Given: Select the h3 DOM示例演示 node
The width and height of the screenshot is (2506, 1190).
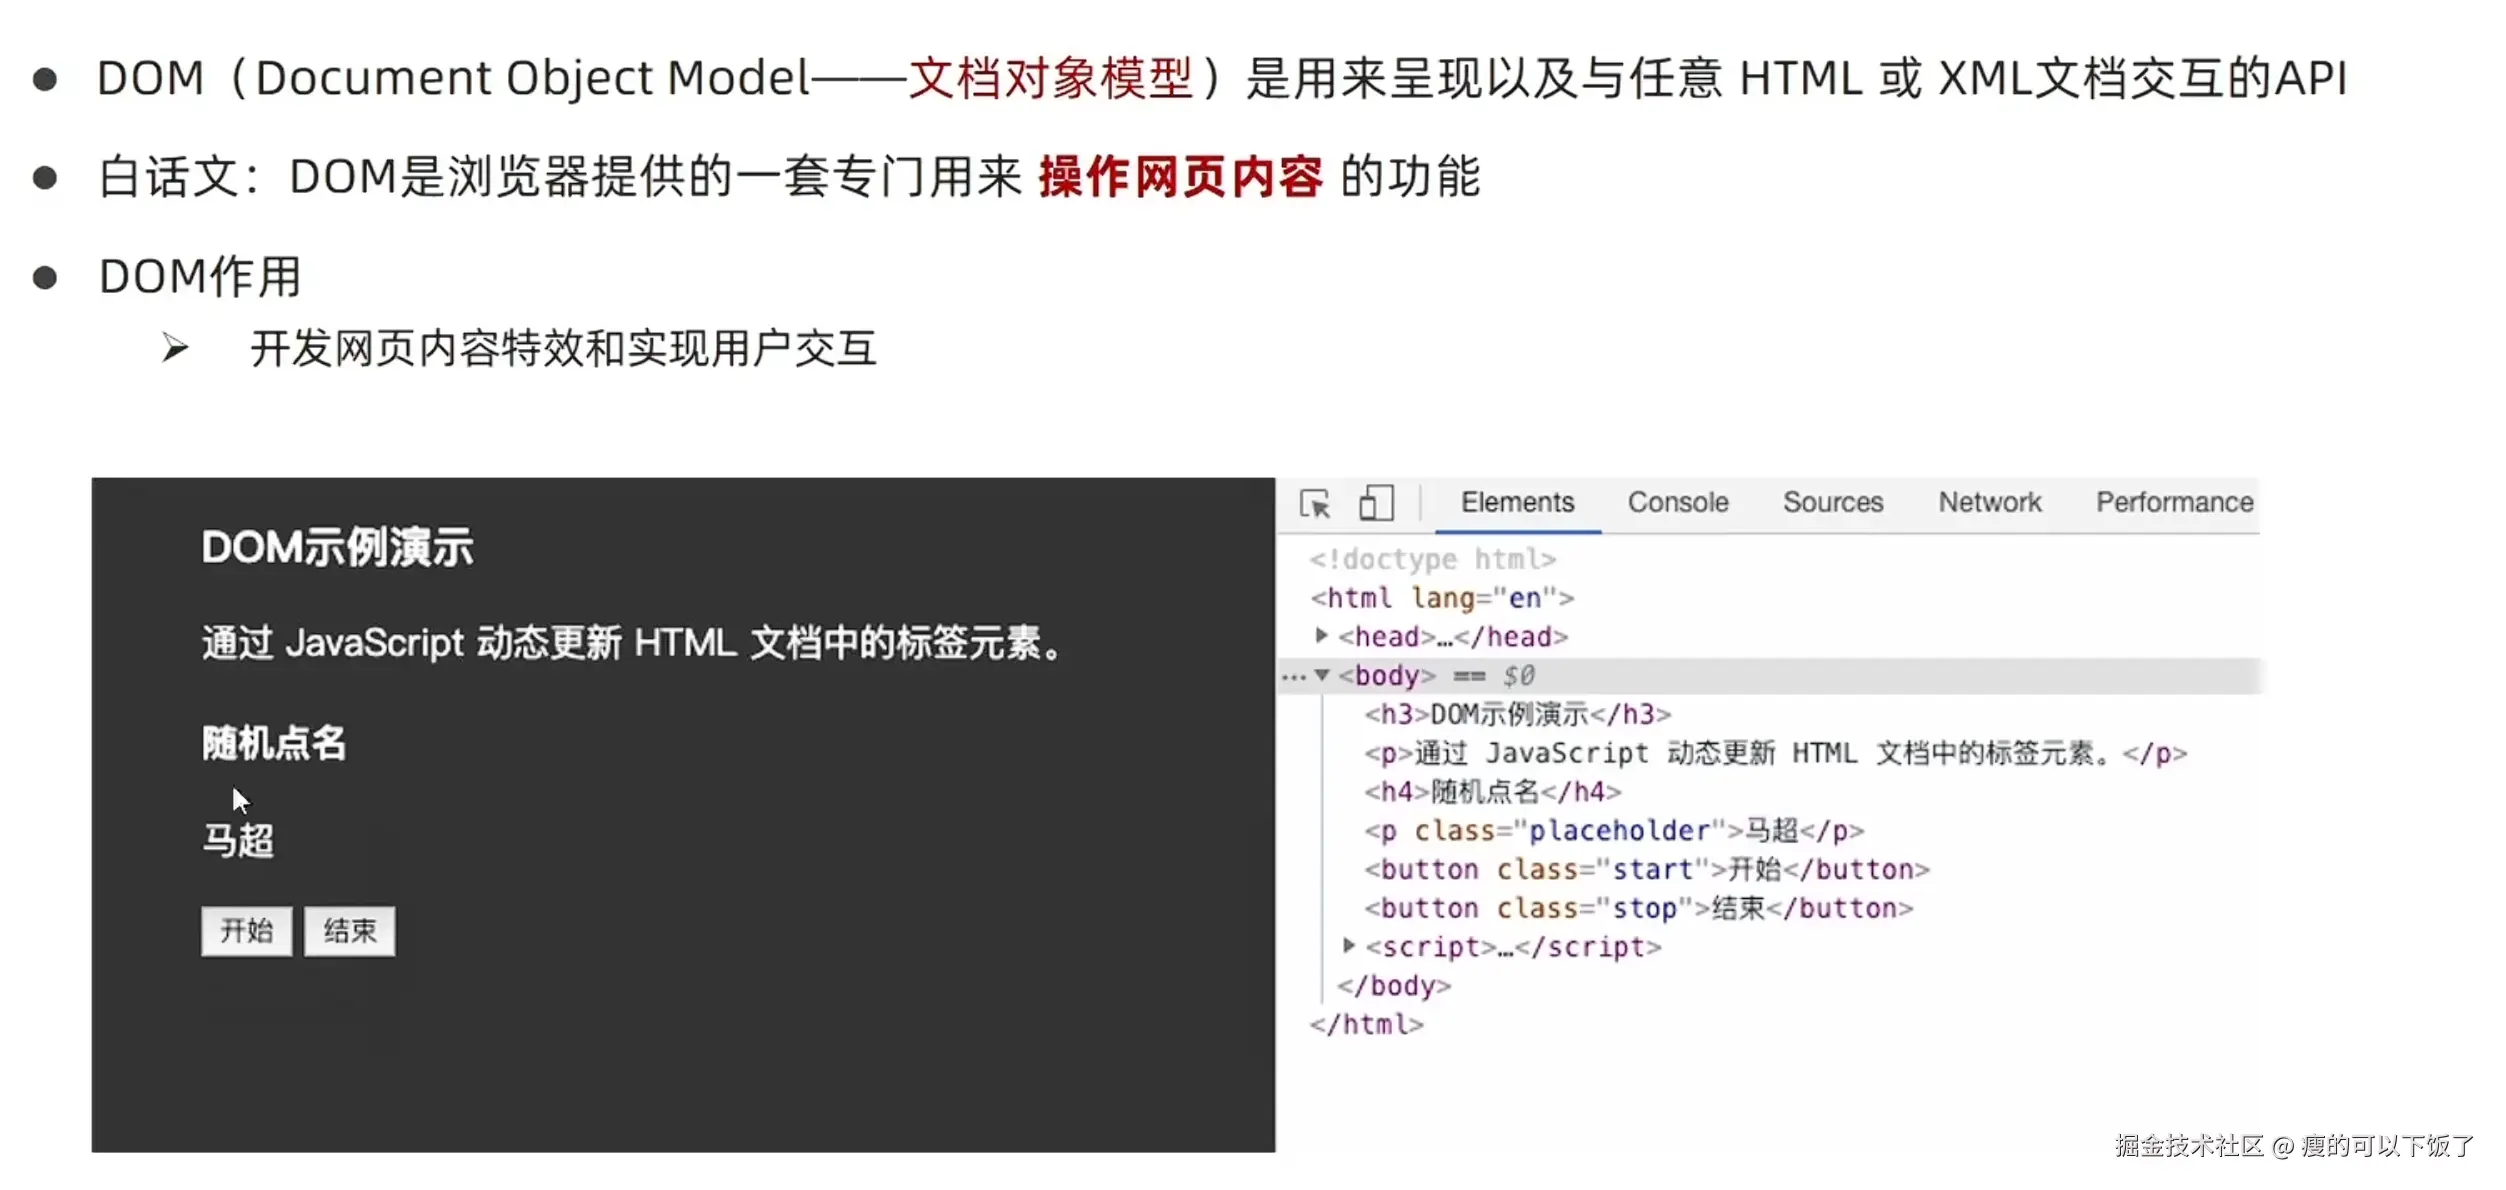Looking at the screenshot, I should [1517, 715].
